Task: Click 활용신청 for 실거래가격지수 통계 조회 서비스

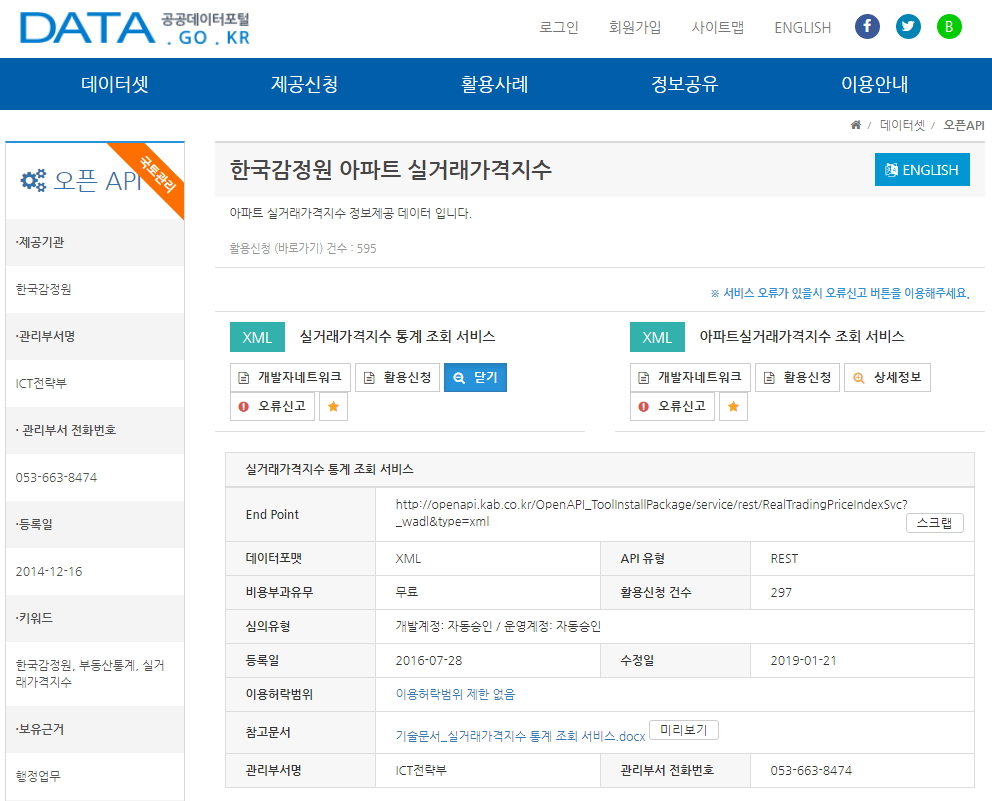Action: pyautogui.click(x=397, y=378)
